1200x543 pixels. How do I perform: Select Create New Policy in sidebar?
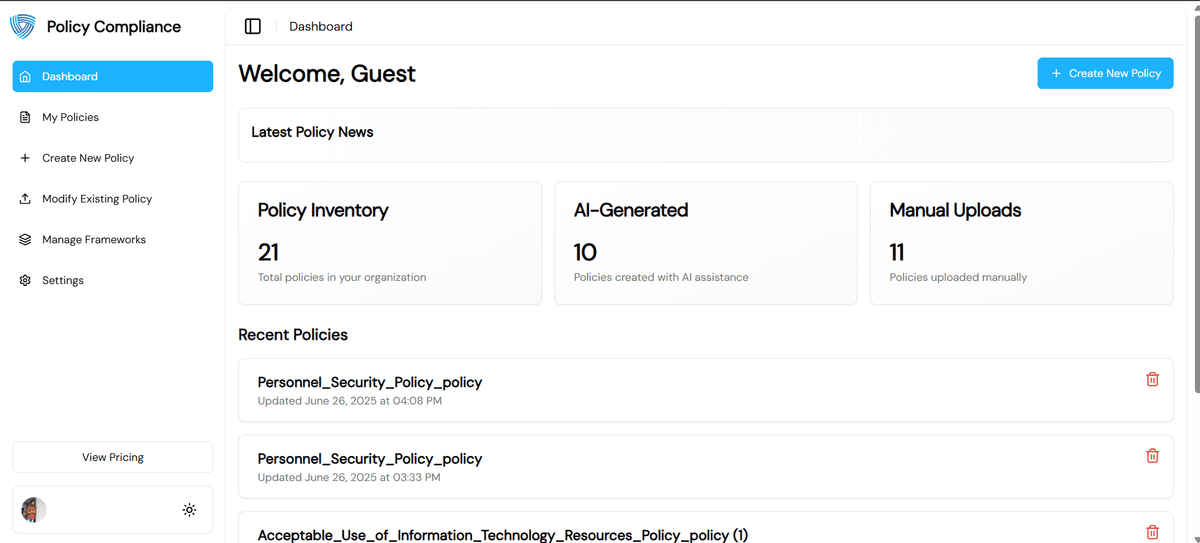[x=88, y=158]
